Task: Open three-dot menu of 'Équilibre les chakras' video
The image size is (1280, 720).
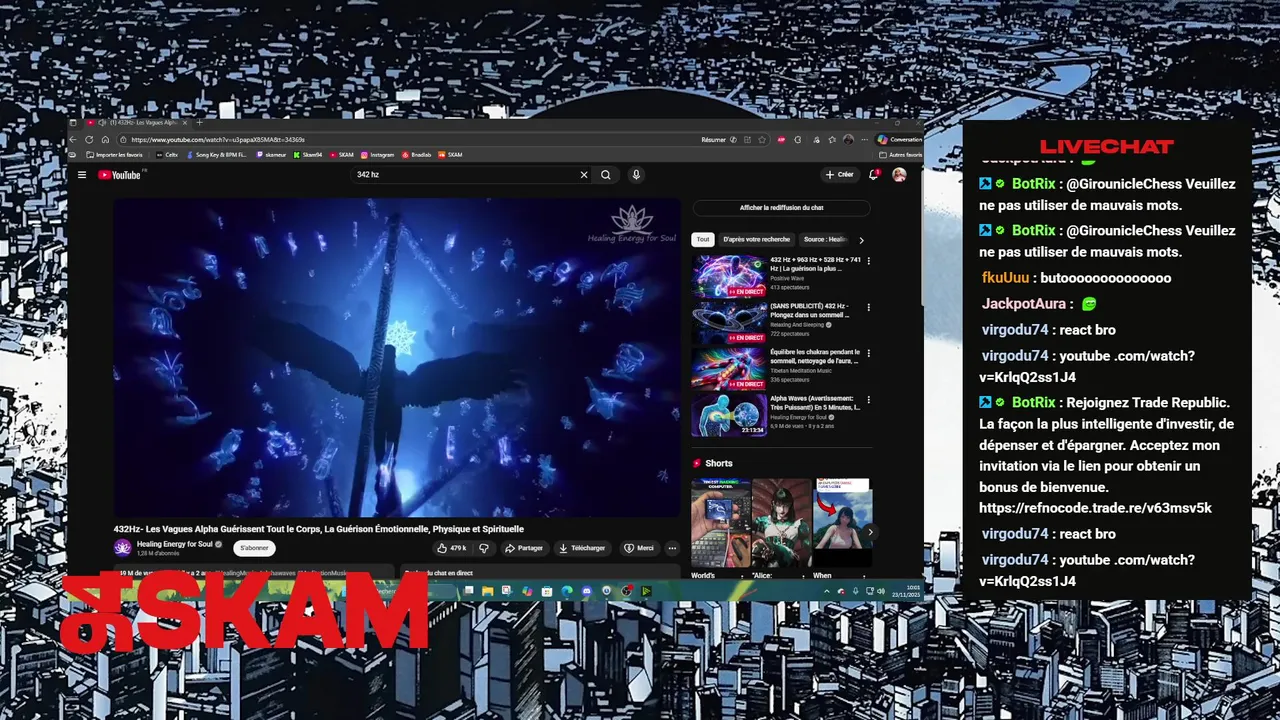Action: 868,353
